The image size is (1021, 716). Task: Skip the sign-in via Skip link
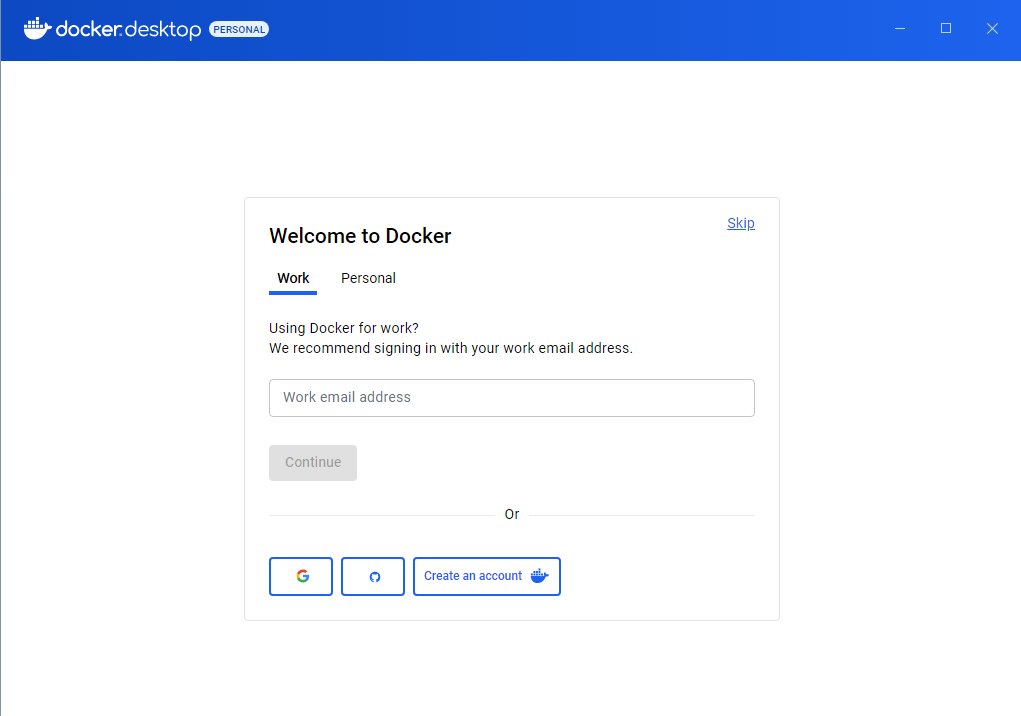[740, 223]
